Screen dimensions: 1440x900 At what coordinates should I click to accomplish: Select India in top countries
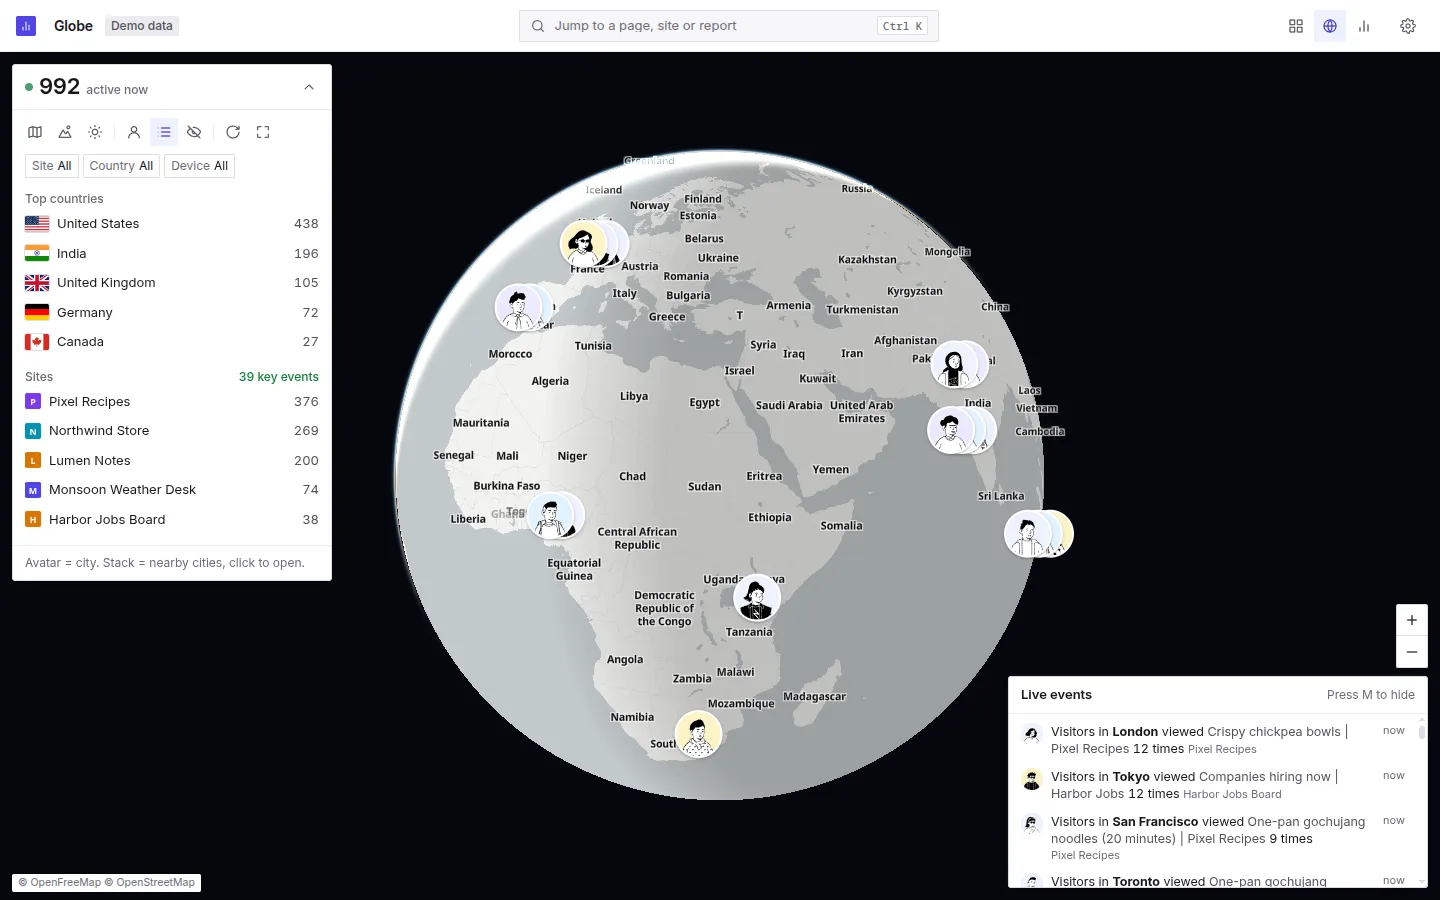click(x=172, y=254)
